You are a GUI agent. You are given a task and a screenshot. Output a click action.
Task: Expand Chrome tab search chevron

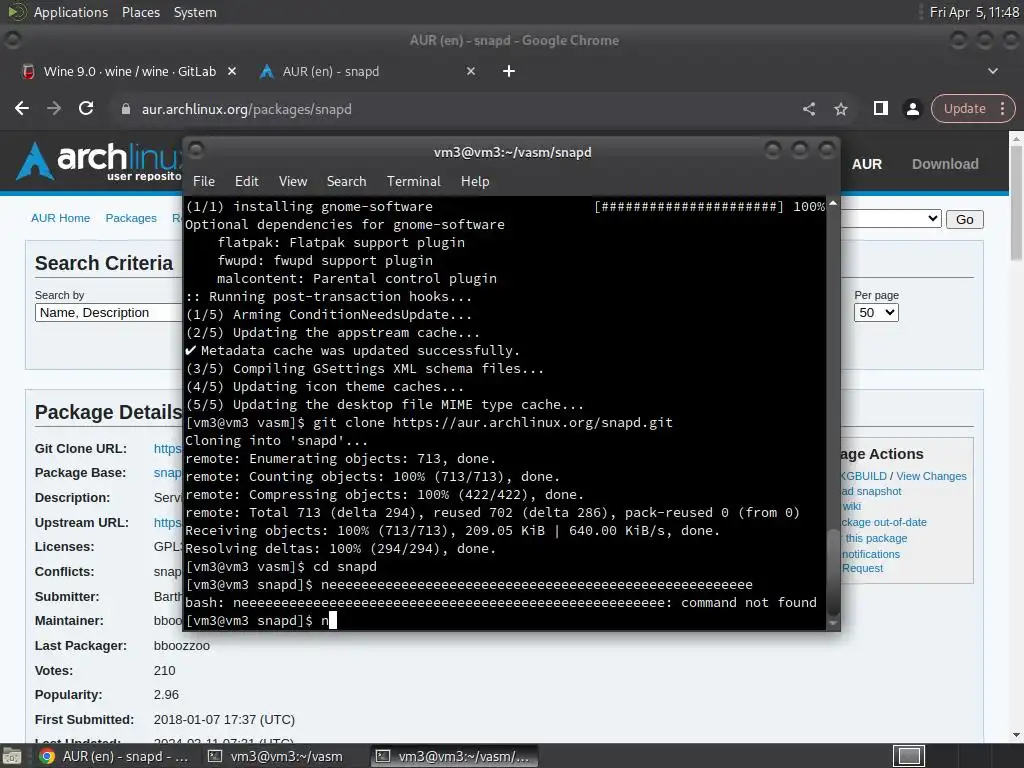click(x=993, y=71)
